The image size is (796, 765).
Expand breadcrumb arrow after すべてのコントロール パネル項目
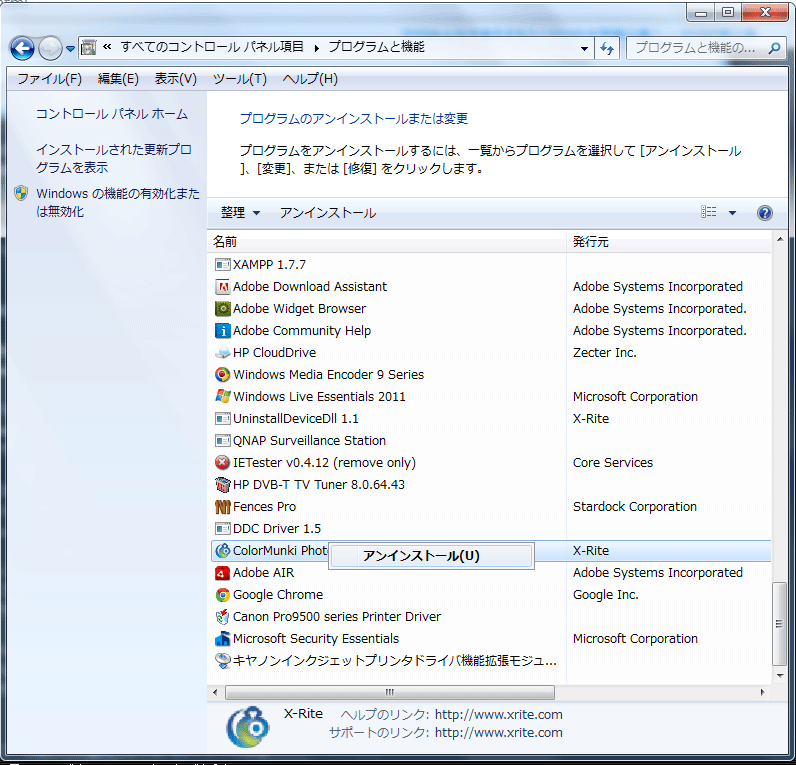pos(316,48)
